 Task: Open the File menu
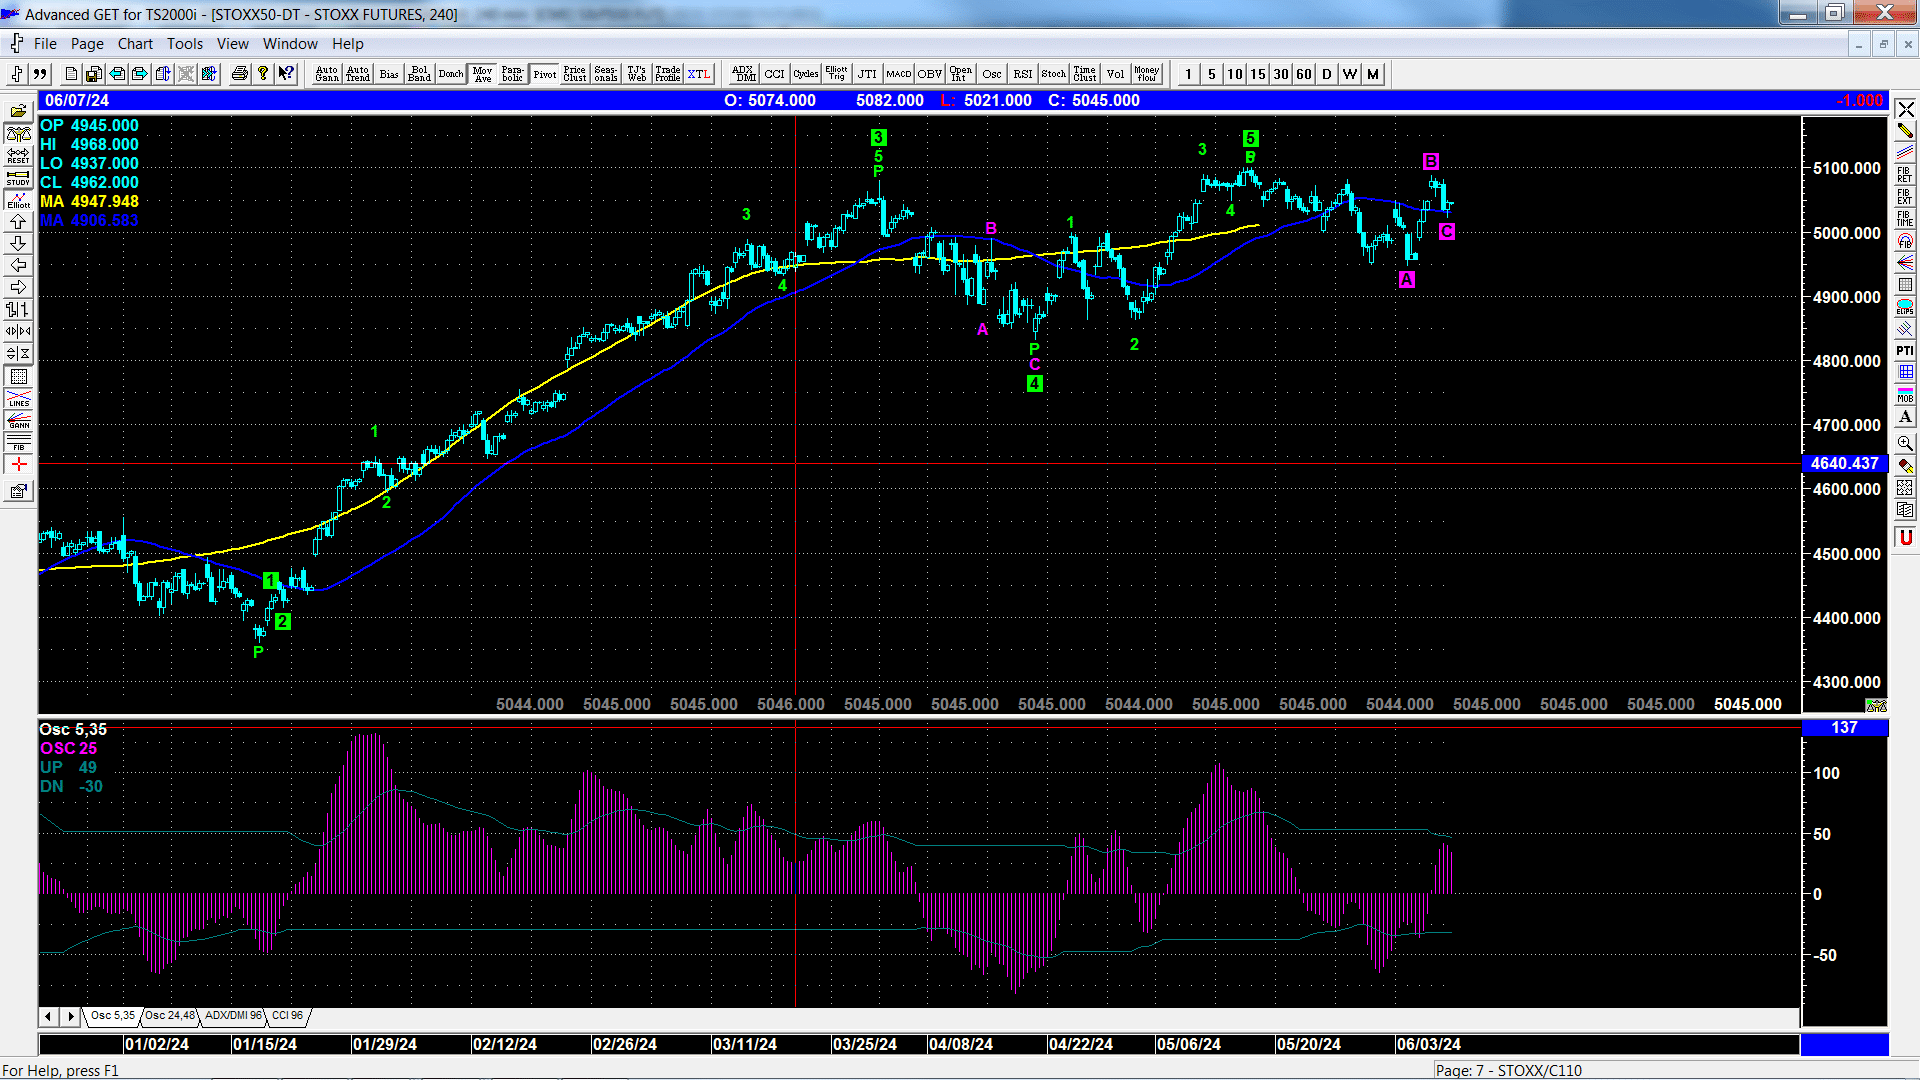click(x=45, y=44)
